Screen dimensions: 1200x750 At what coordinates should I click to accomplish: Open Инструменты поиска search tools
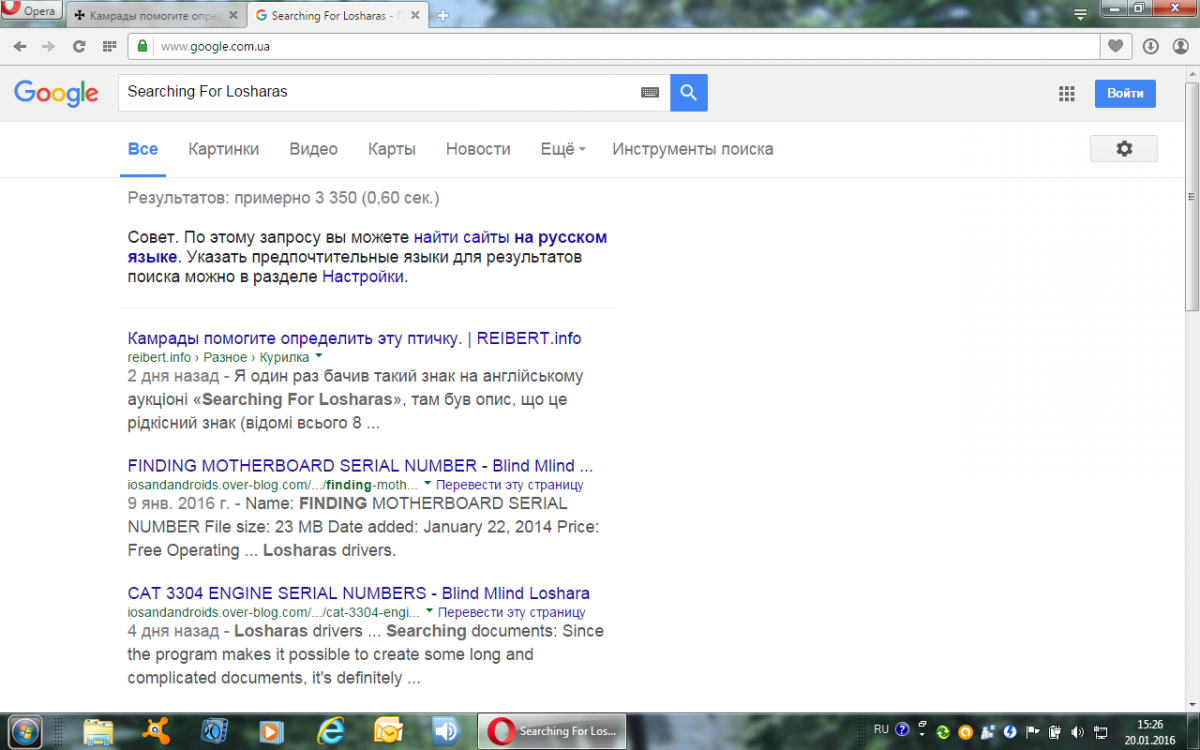pyautogui.click(x=693, y=149)
